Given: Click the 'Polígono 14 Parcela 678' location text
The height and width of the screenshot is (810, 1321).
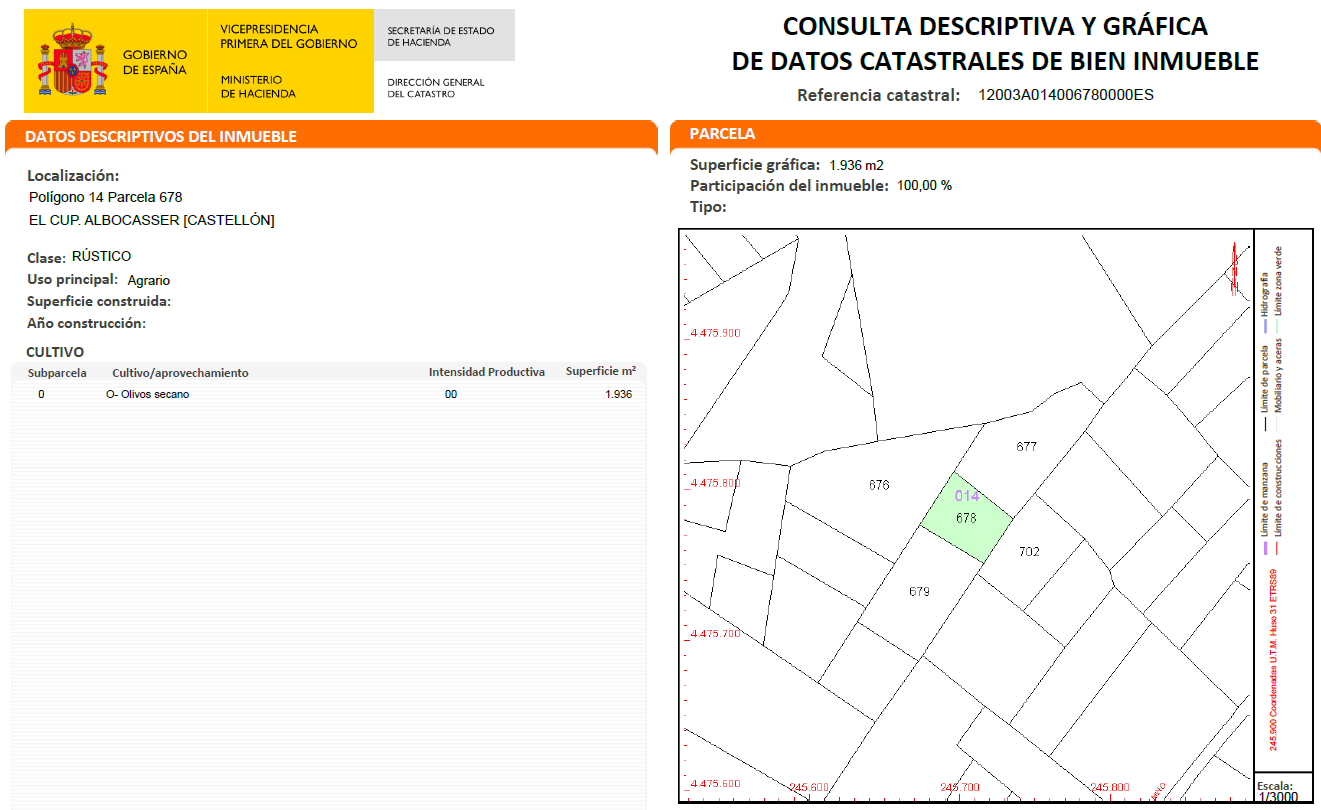Looking at the screenshot, I should pos(106,197).
